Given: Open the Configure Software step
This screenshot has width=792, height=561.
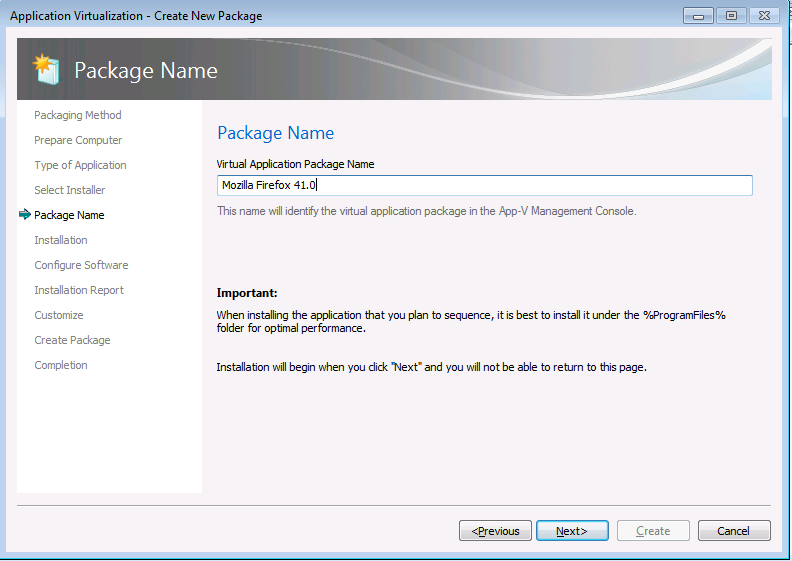Looking at the screenshot, I should click(81, 265).
